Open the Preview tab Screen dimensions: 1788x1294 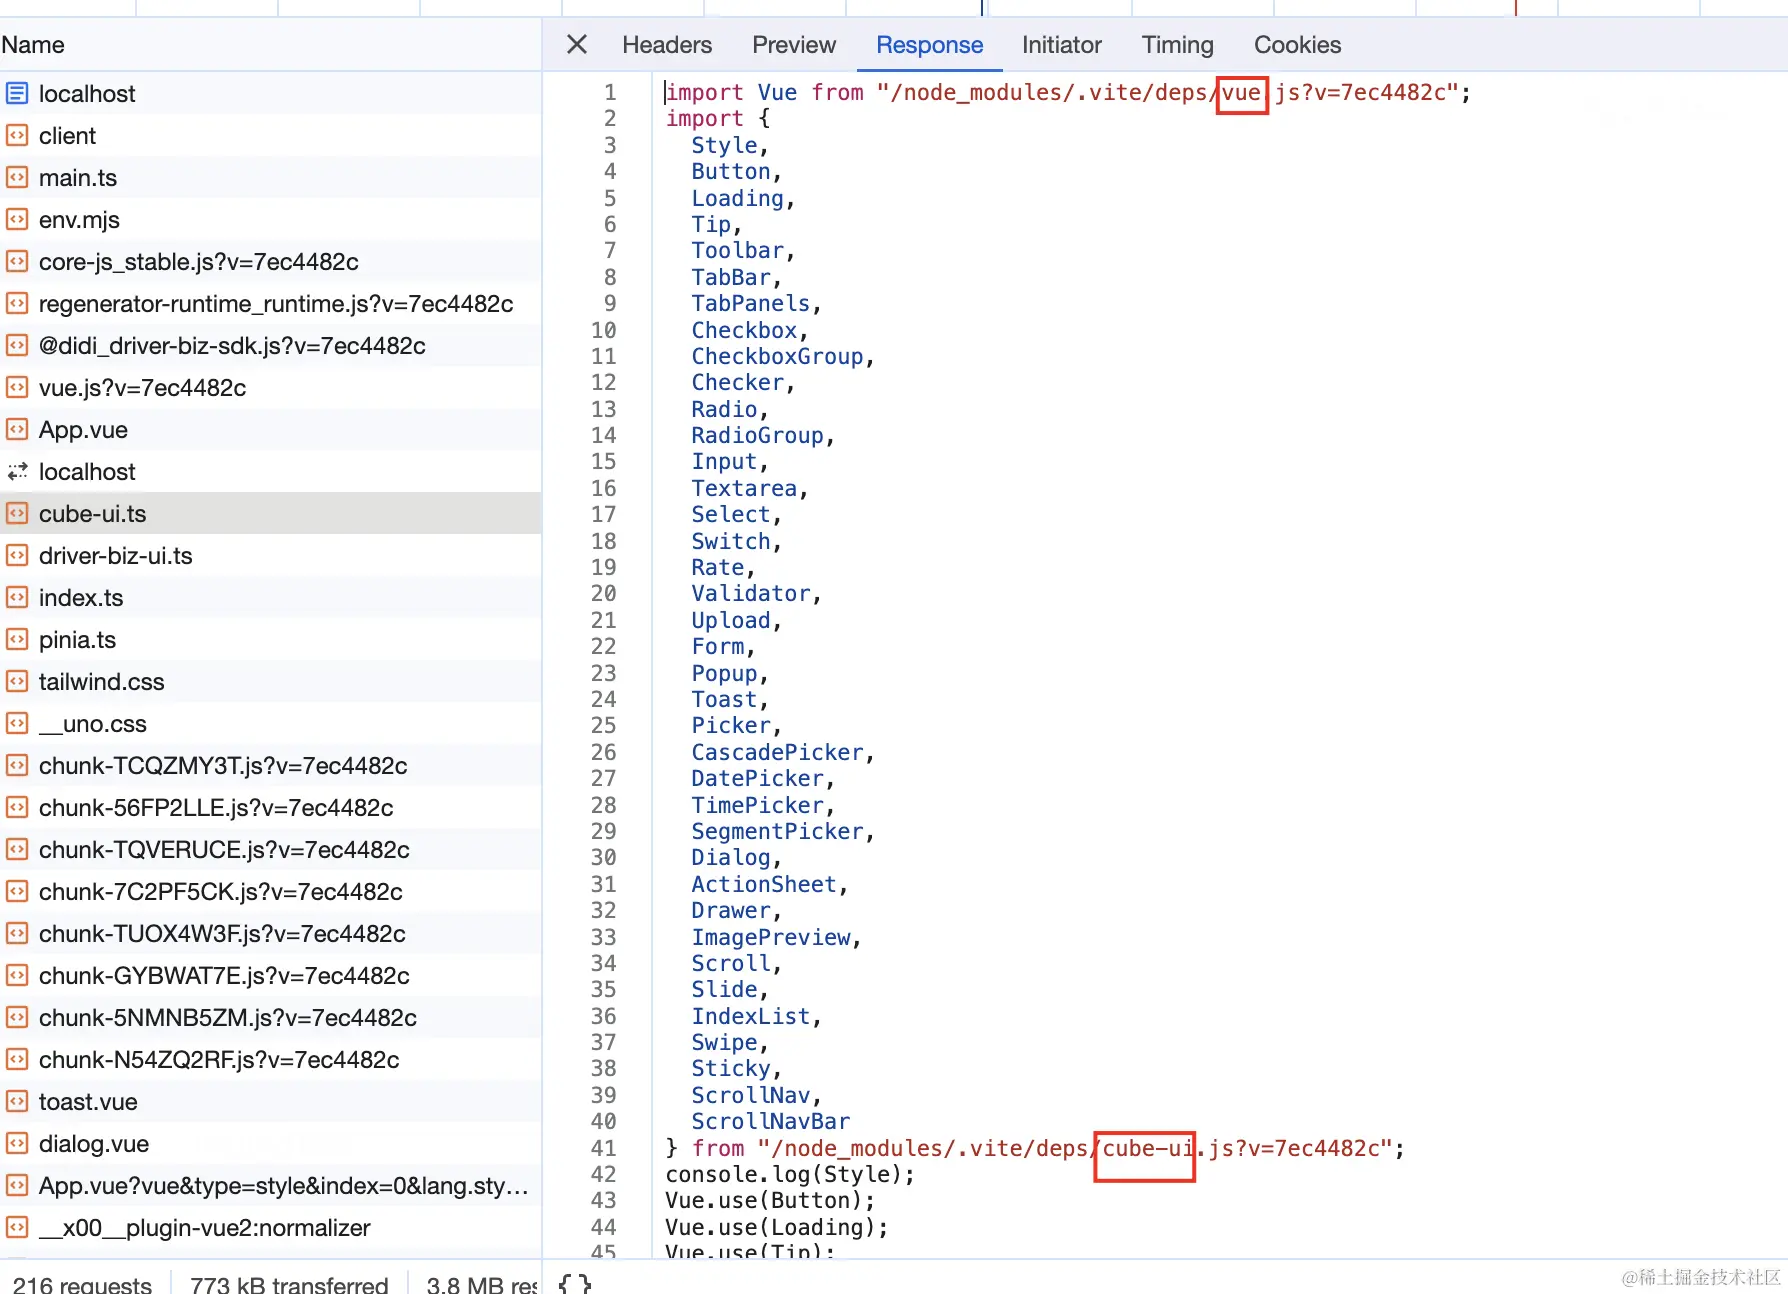pyautogui.click(x=794, y=45)
